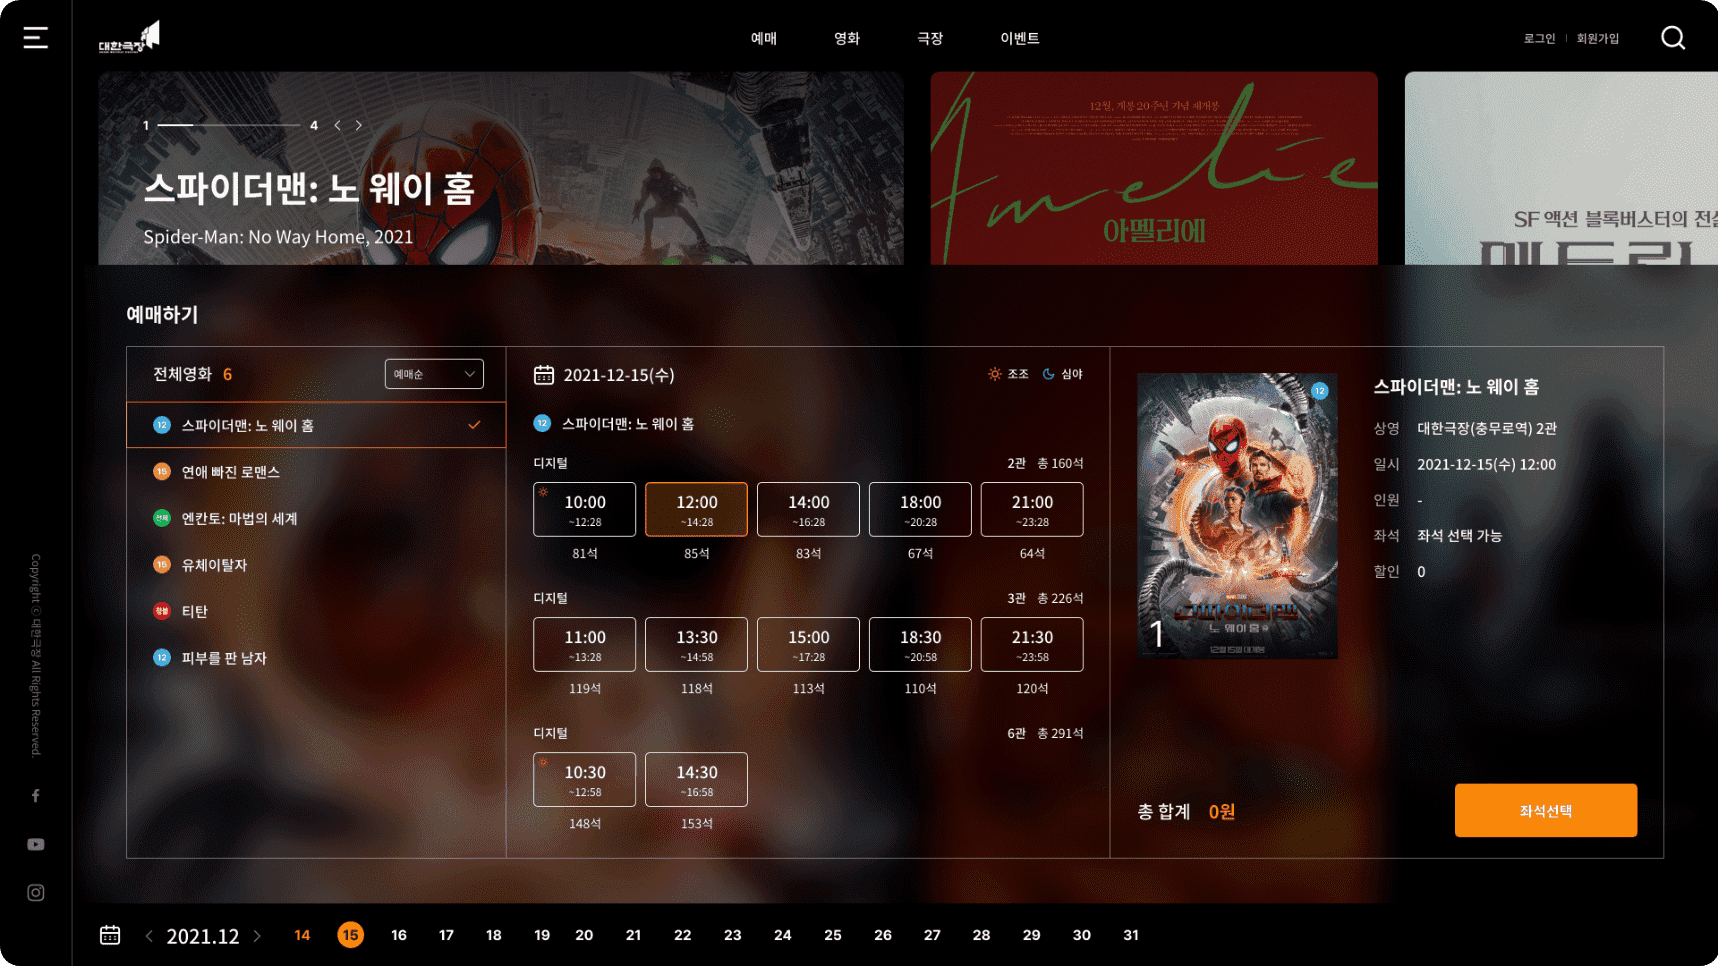Viewport: 1720px width, 966px height.
Task: Choose the 10:30 showtime in 6관
Action: pyautogui.click(x=585, y=780)
